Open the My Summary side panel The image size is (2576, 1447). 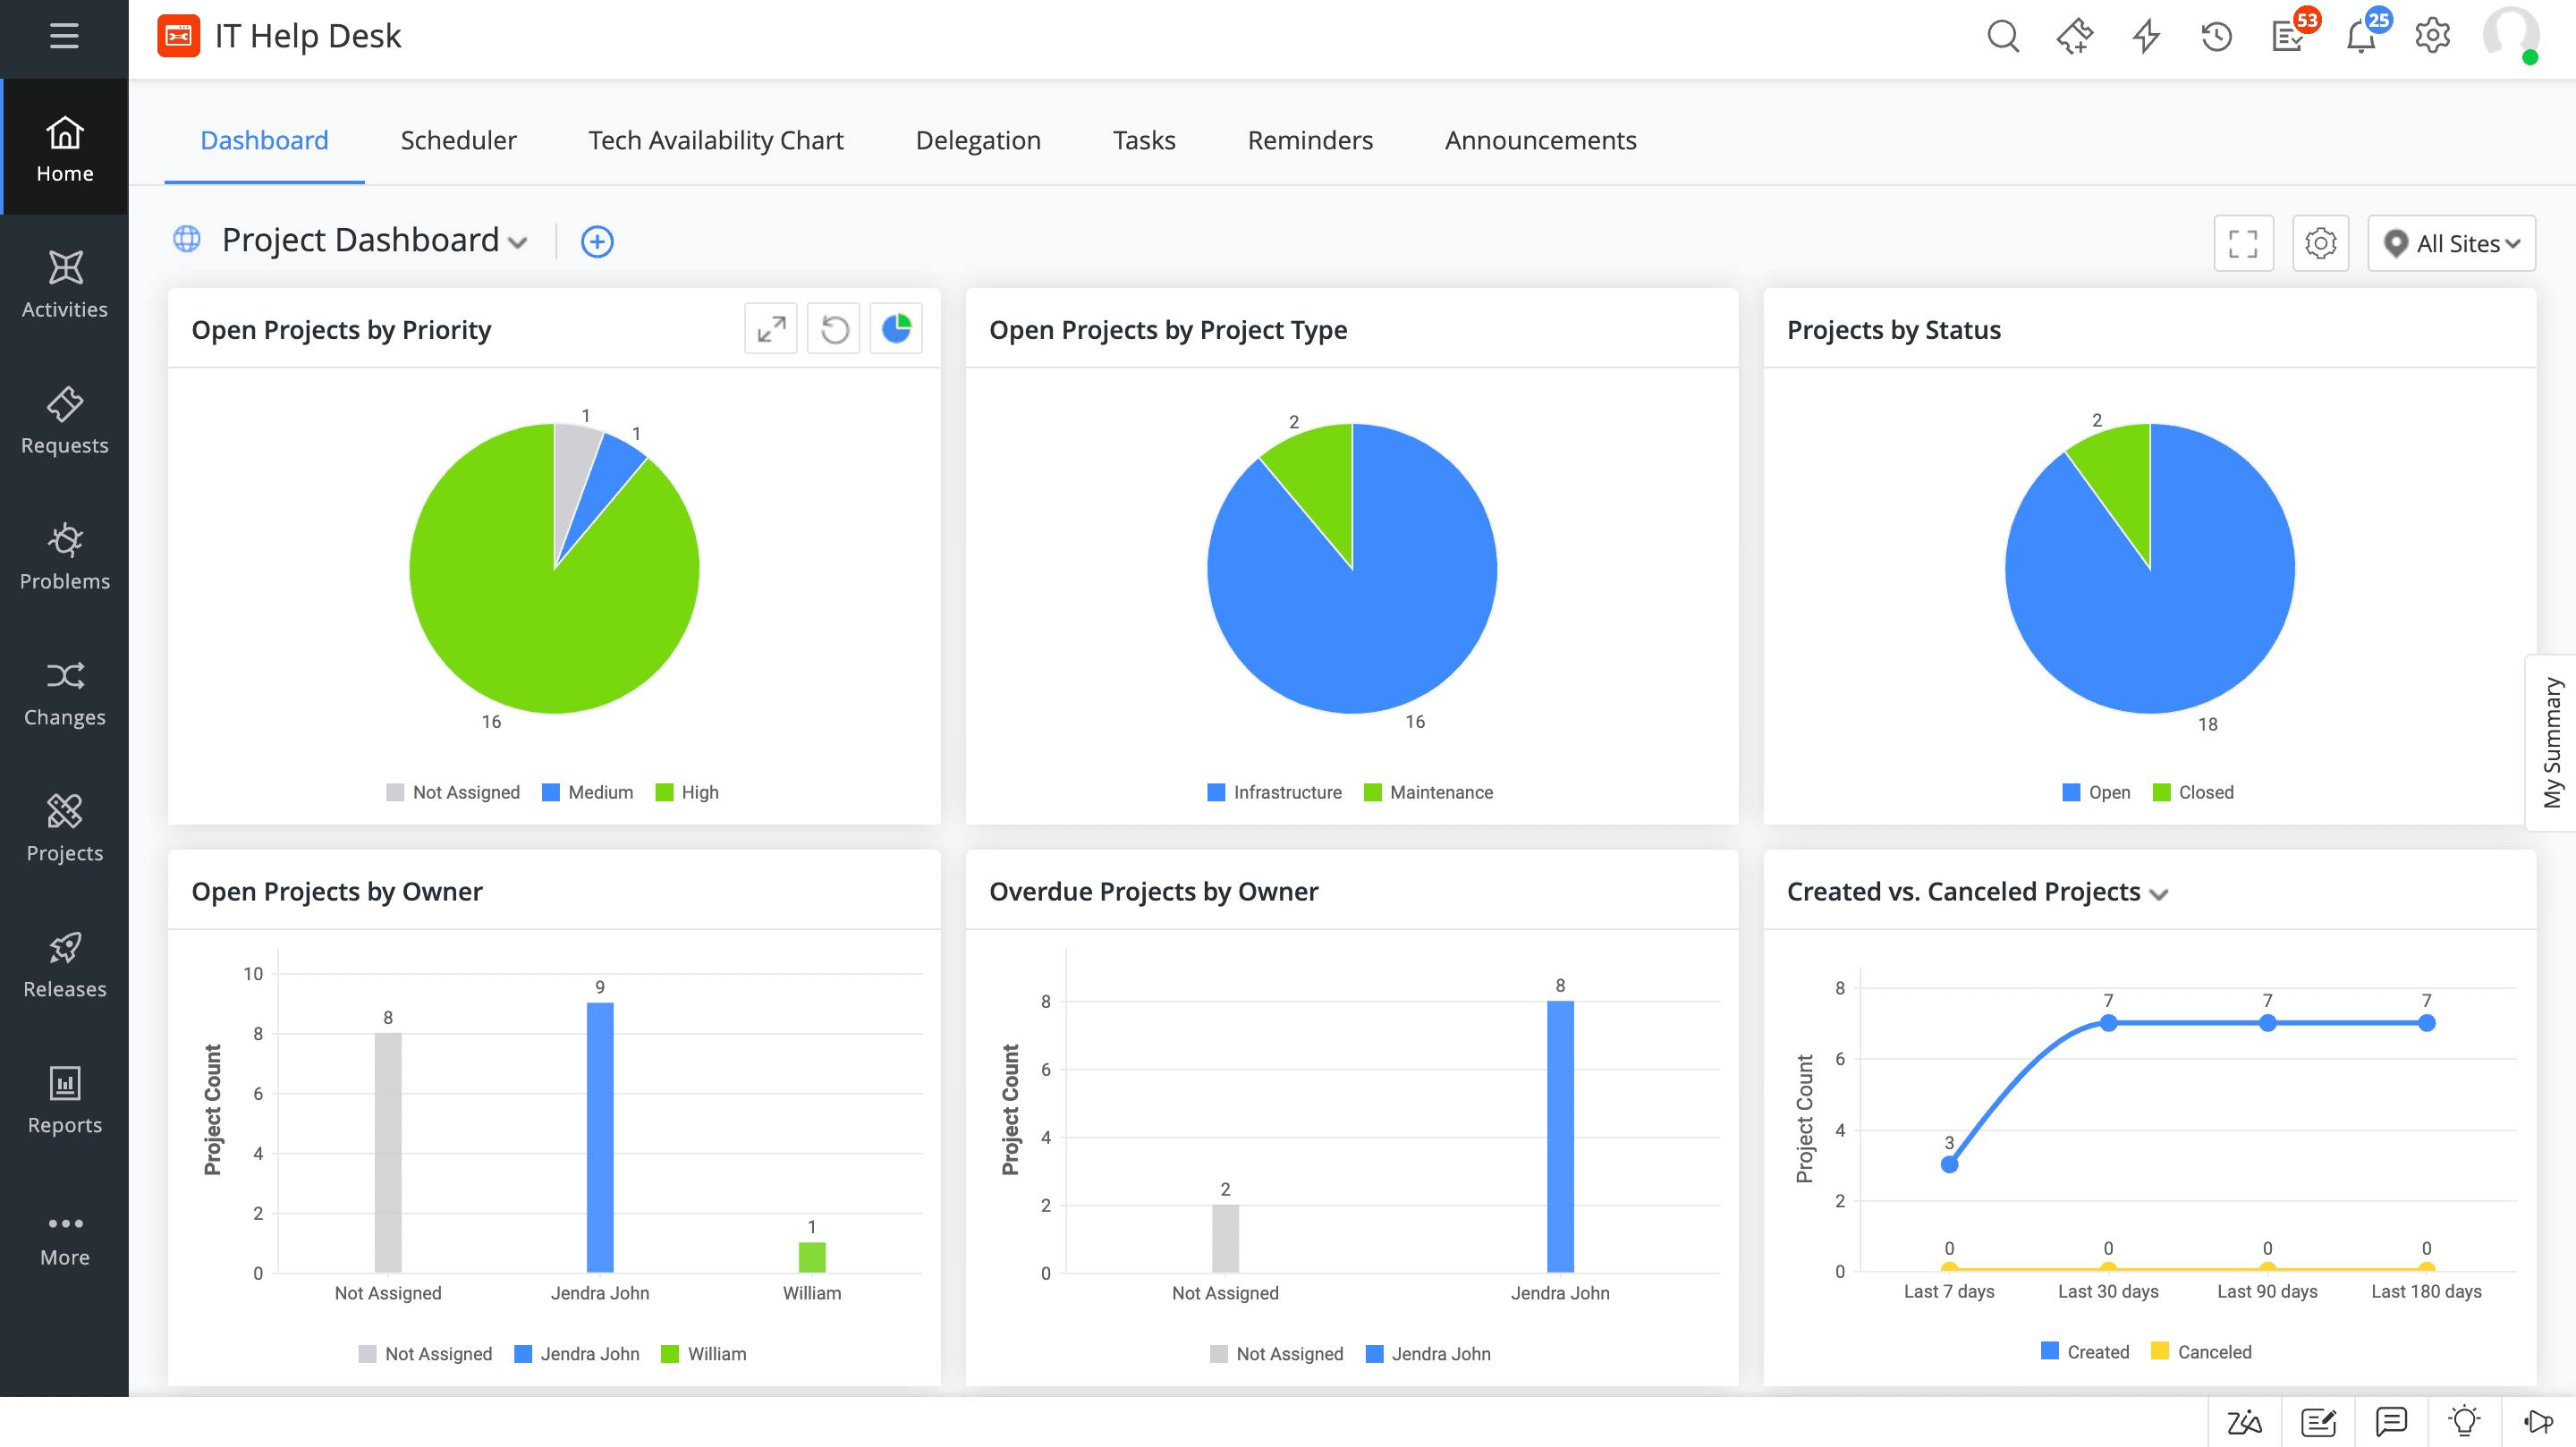(x=2552, y=742)
